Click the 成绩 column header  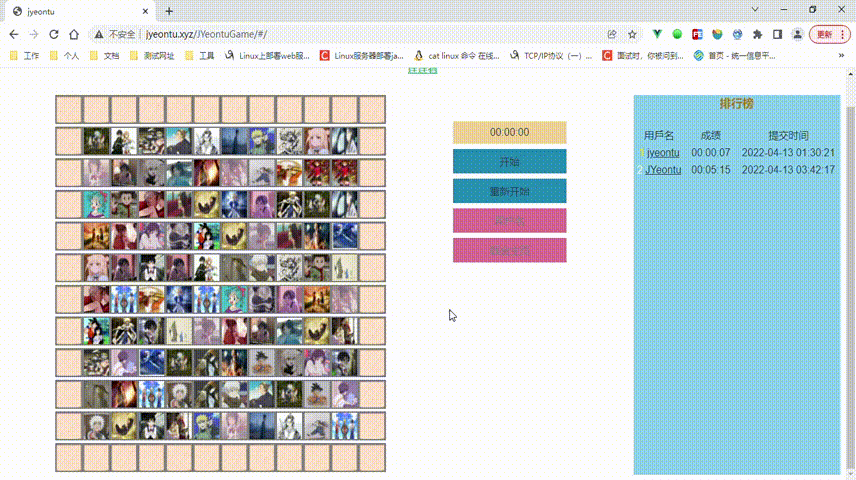pyautogui.click(x=711, y=135)
